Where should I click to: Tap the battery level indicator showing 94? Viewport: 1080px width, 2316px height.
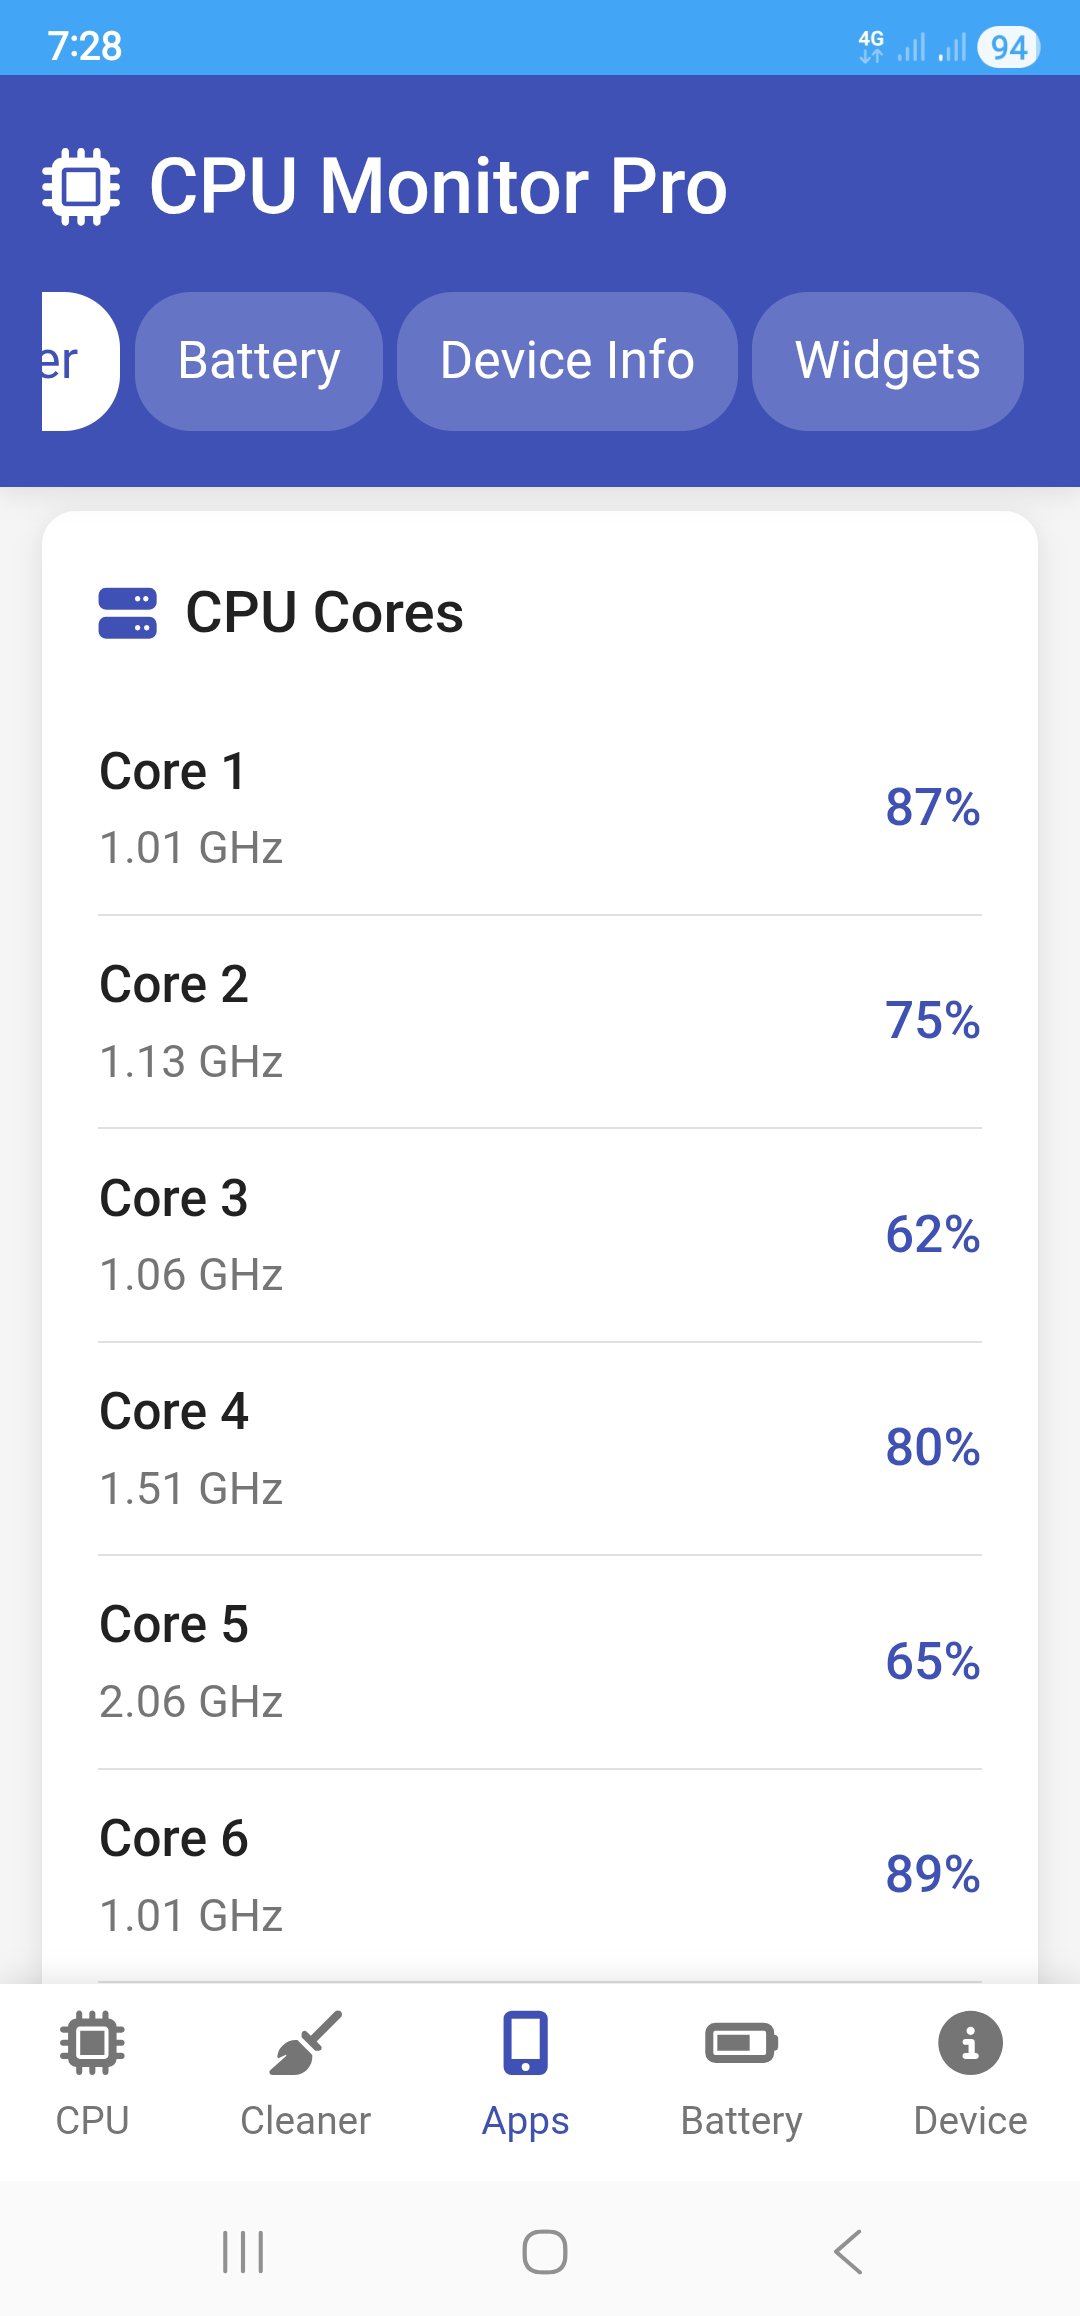click(1008, 46)
